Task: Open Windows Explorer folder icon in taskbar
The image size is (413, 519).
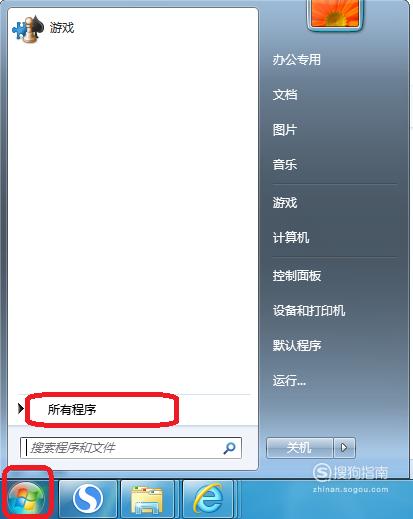Action: point(147,499)
